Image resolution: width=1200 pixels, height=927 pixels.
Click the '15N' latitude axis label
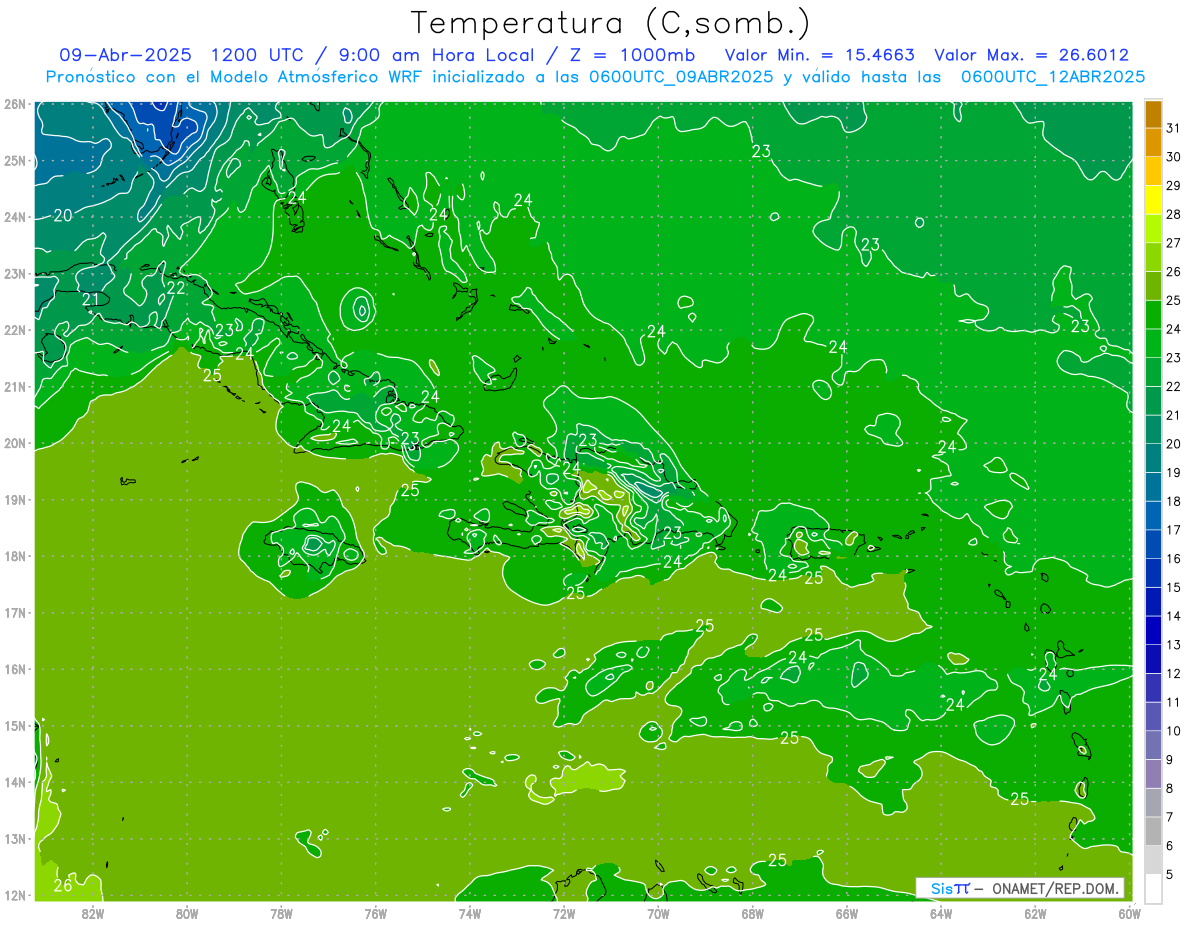coord(14,726)
